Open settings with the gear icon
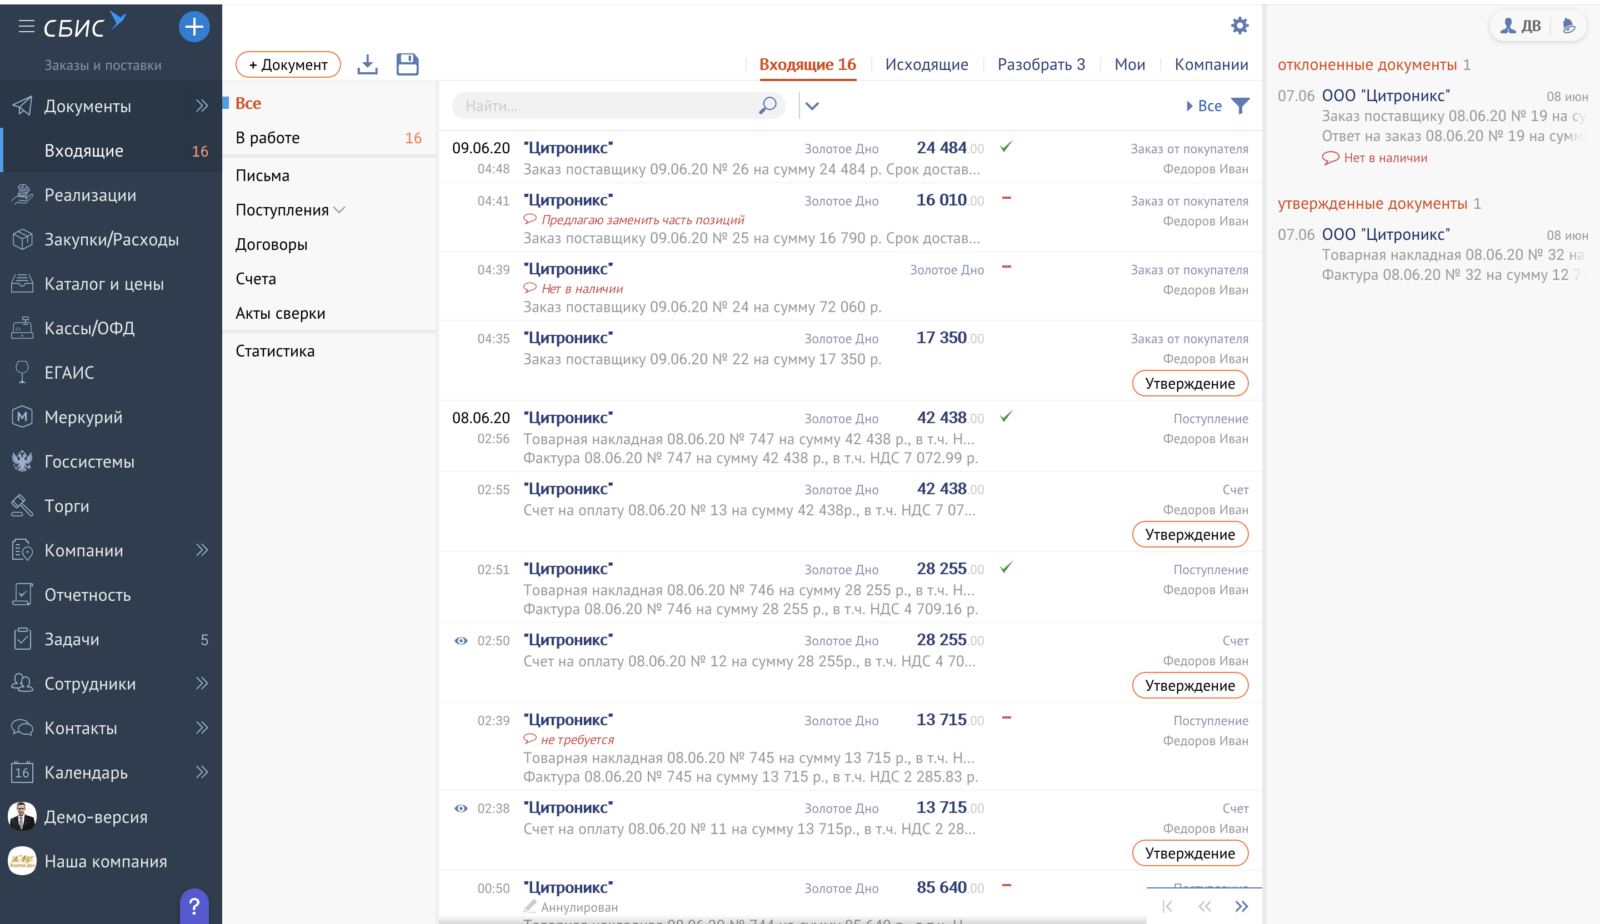The image size is (1600, 924). [x=1239, y=26]
